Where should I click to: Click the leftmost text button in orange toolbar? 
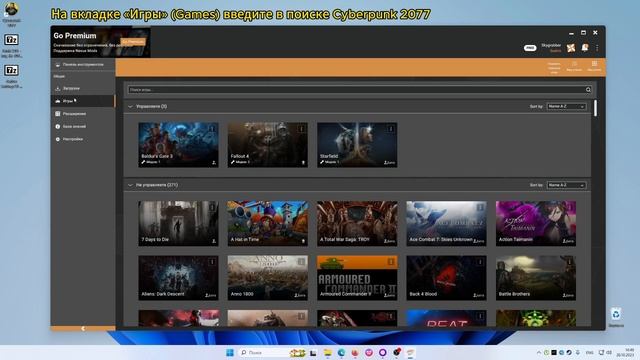554,68
